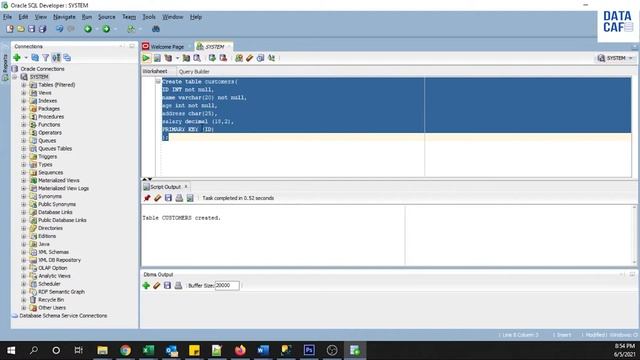
Task: Select Functions in the connection tree
Action: (49, 124)
